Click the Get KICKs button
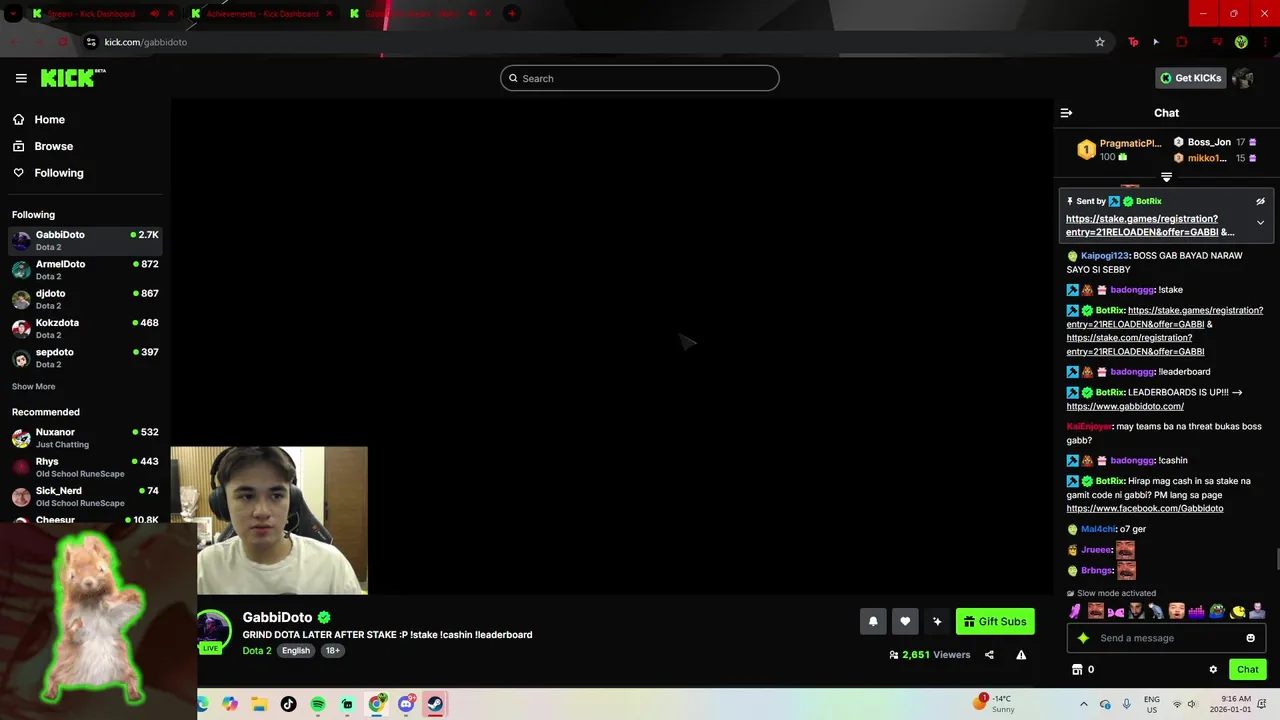Screen dimensions: 1280x720 [1190, 78]
